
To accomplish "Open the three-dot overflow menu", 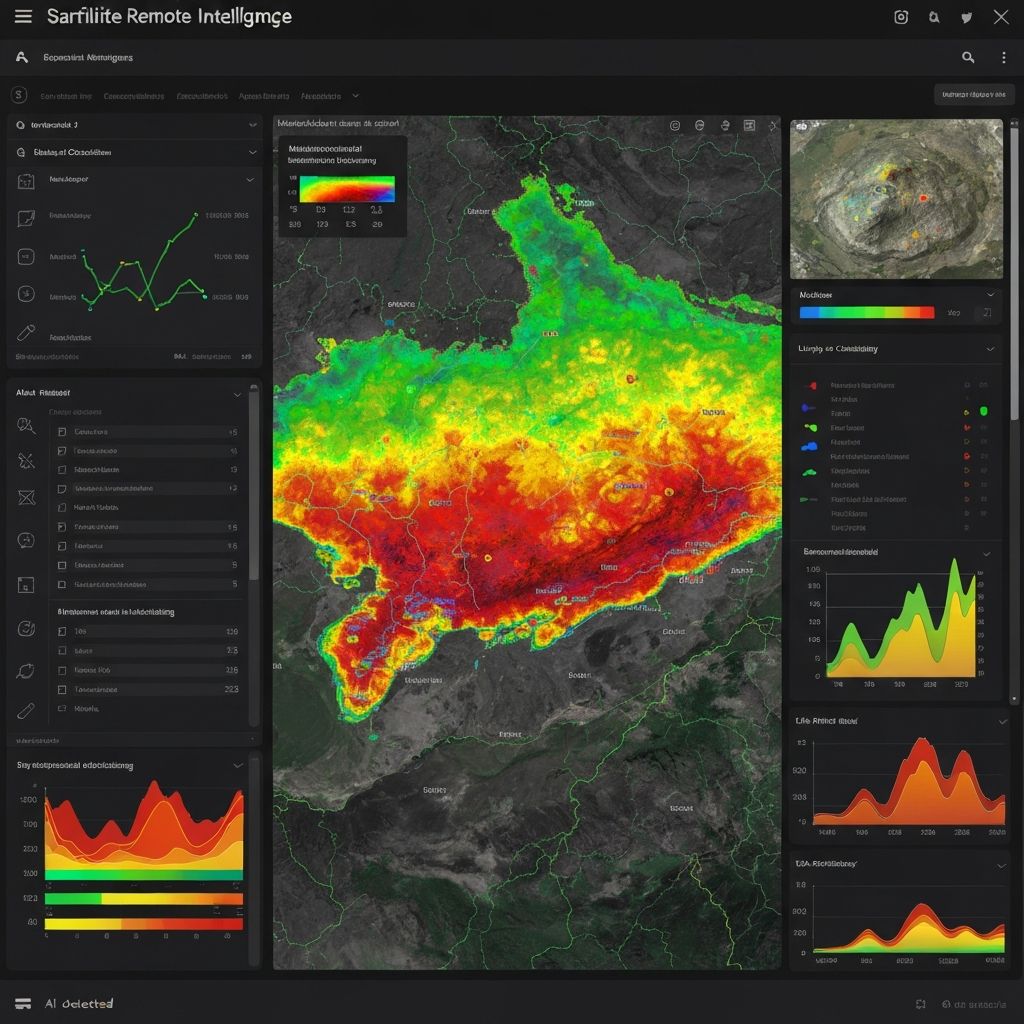I will coord(1003,58).
